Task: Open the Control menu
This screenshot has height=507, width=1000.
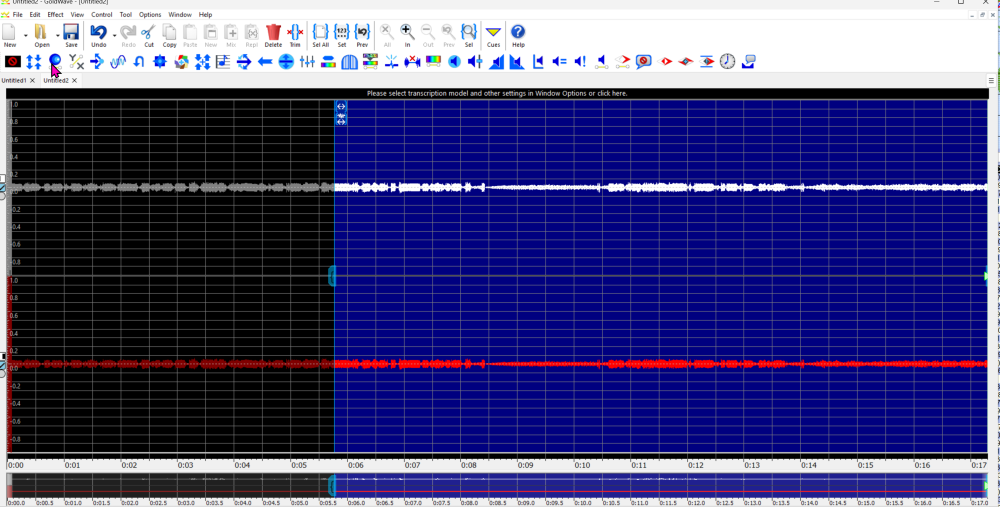Action: 101,14
